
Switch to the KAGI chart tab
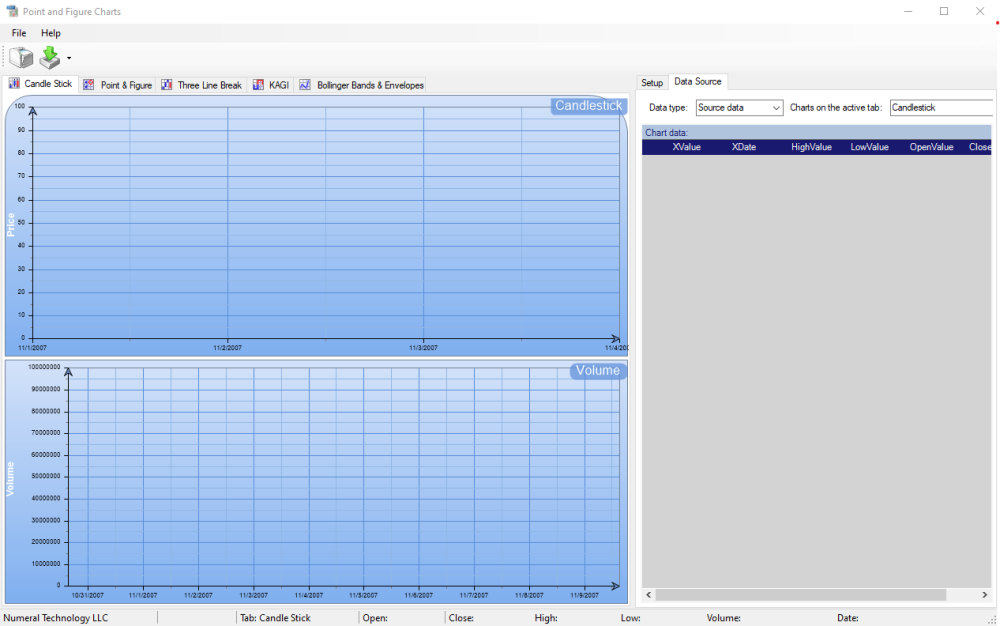click(x=271, y=85)
